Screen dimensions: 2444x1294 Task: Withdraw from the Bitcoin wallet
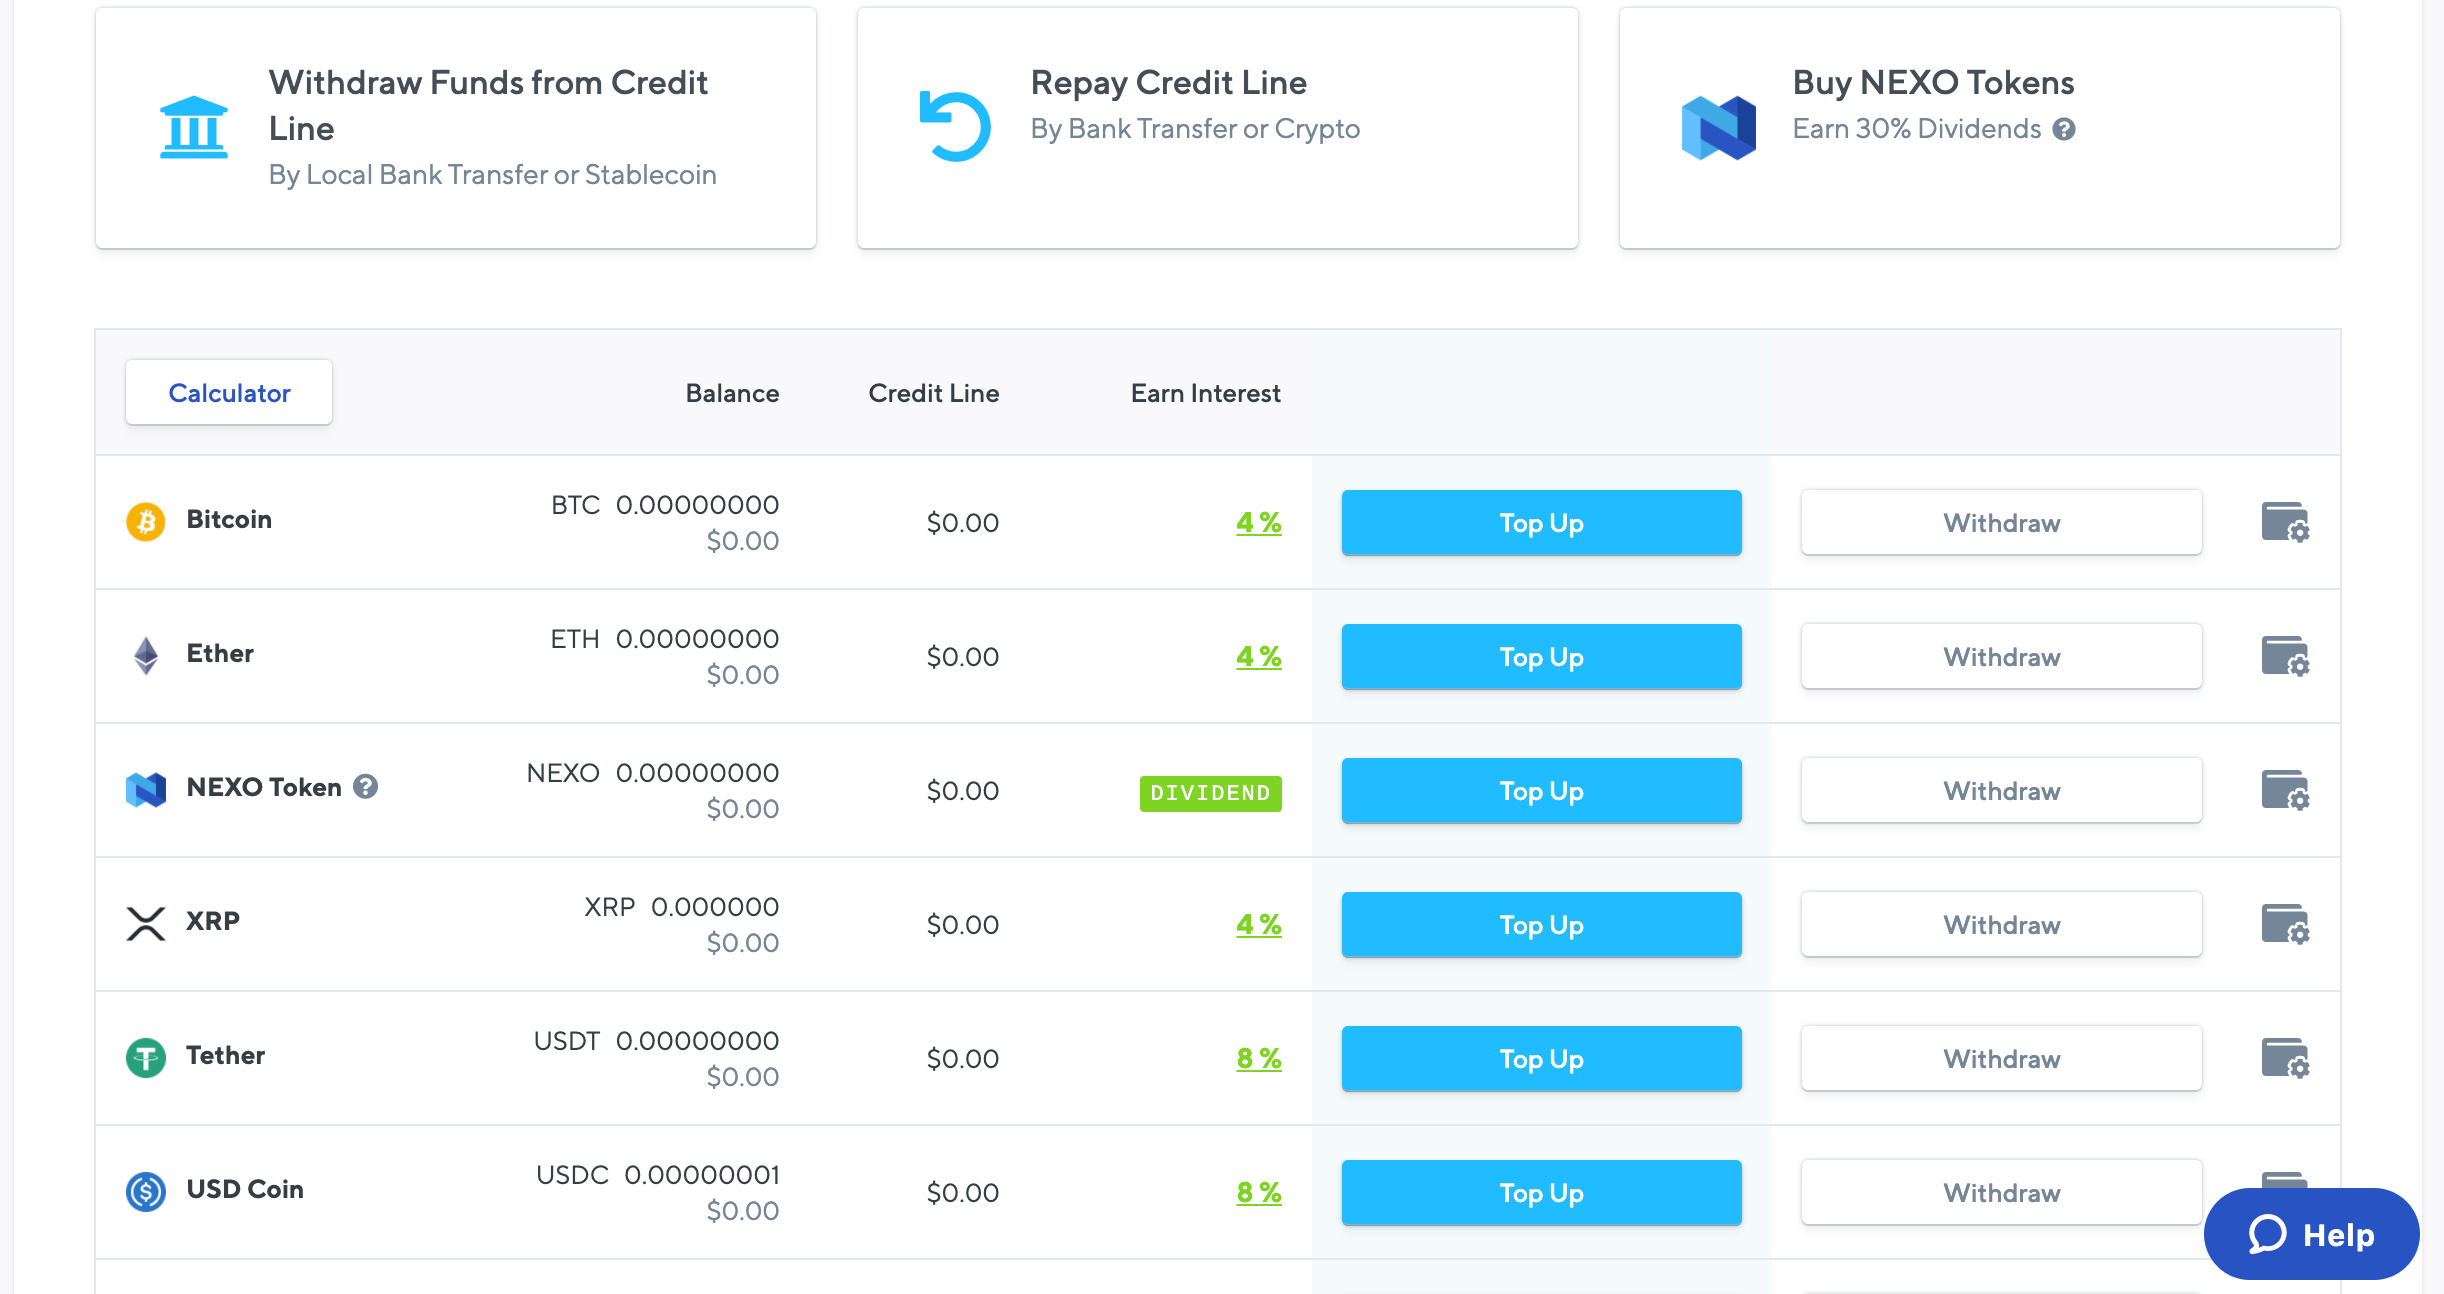[x=2001, y=522]
